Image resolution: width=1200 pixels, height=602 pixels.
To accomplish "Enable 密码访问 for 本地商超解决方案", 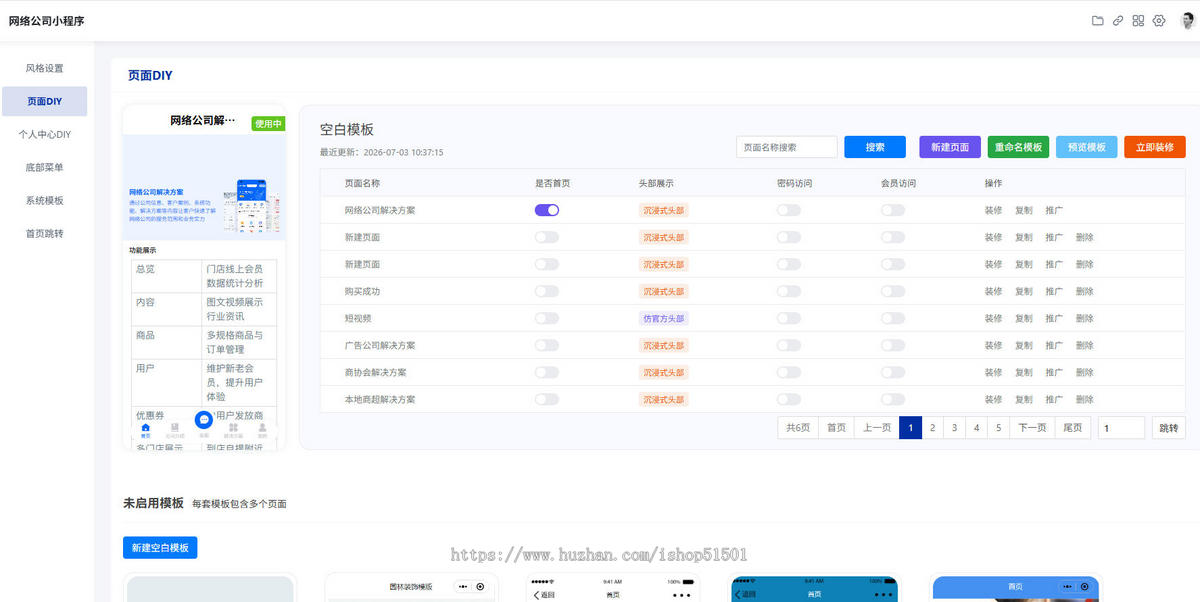I will click(x=789, y=399).
